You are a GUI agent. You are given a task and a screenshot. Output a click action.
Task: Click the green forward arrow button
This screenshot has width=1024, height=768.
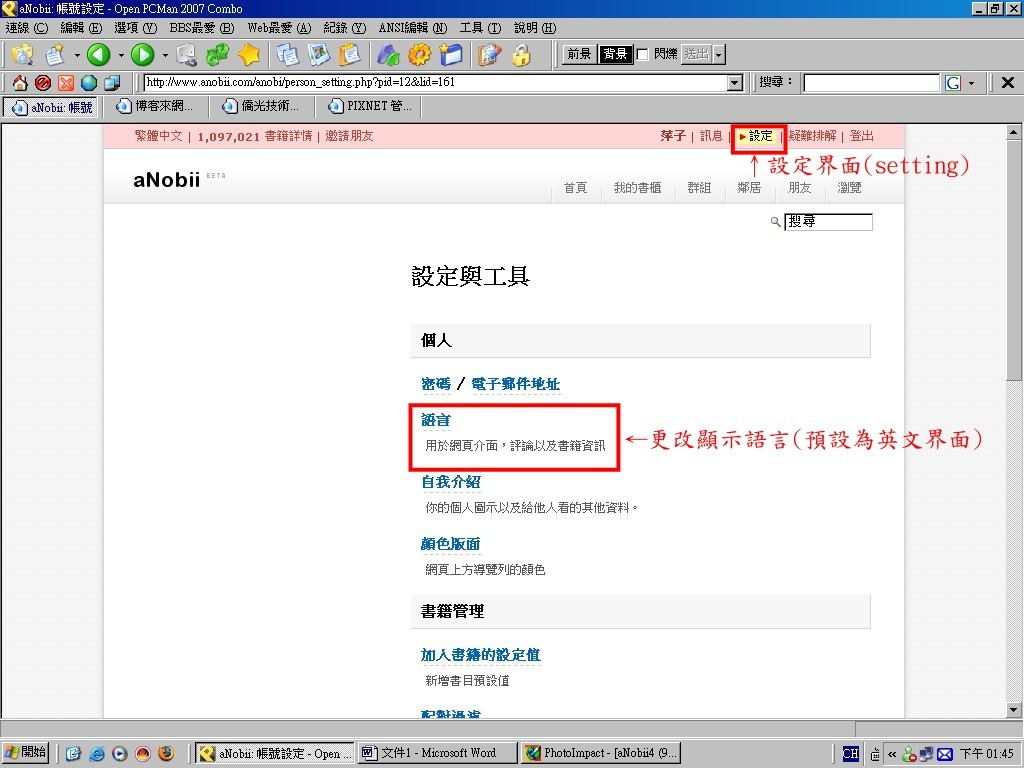tap(142, 54)
